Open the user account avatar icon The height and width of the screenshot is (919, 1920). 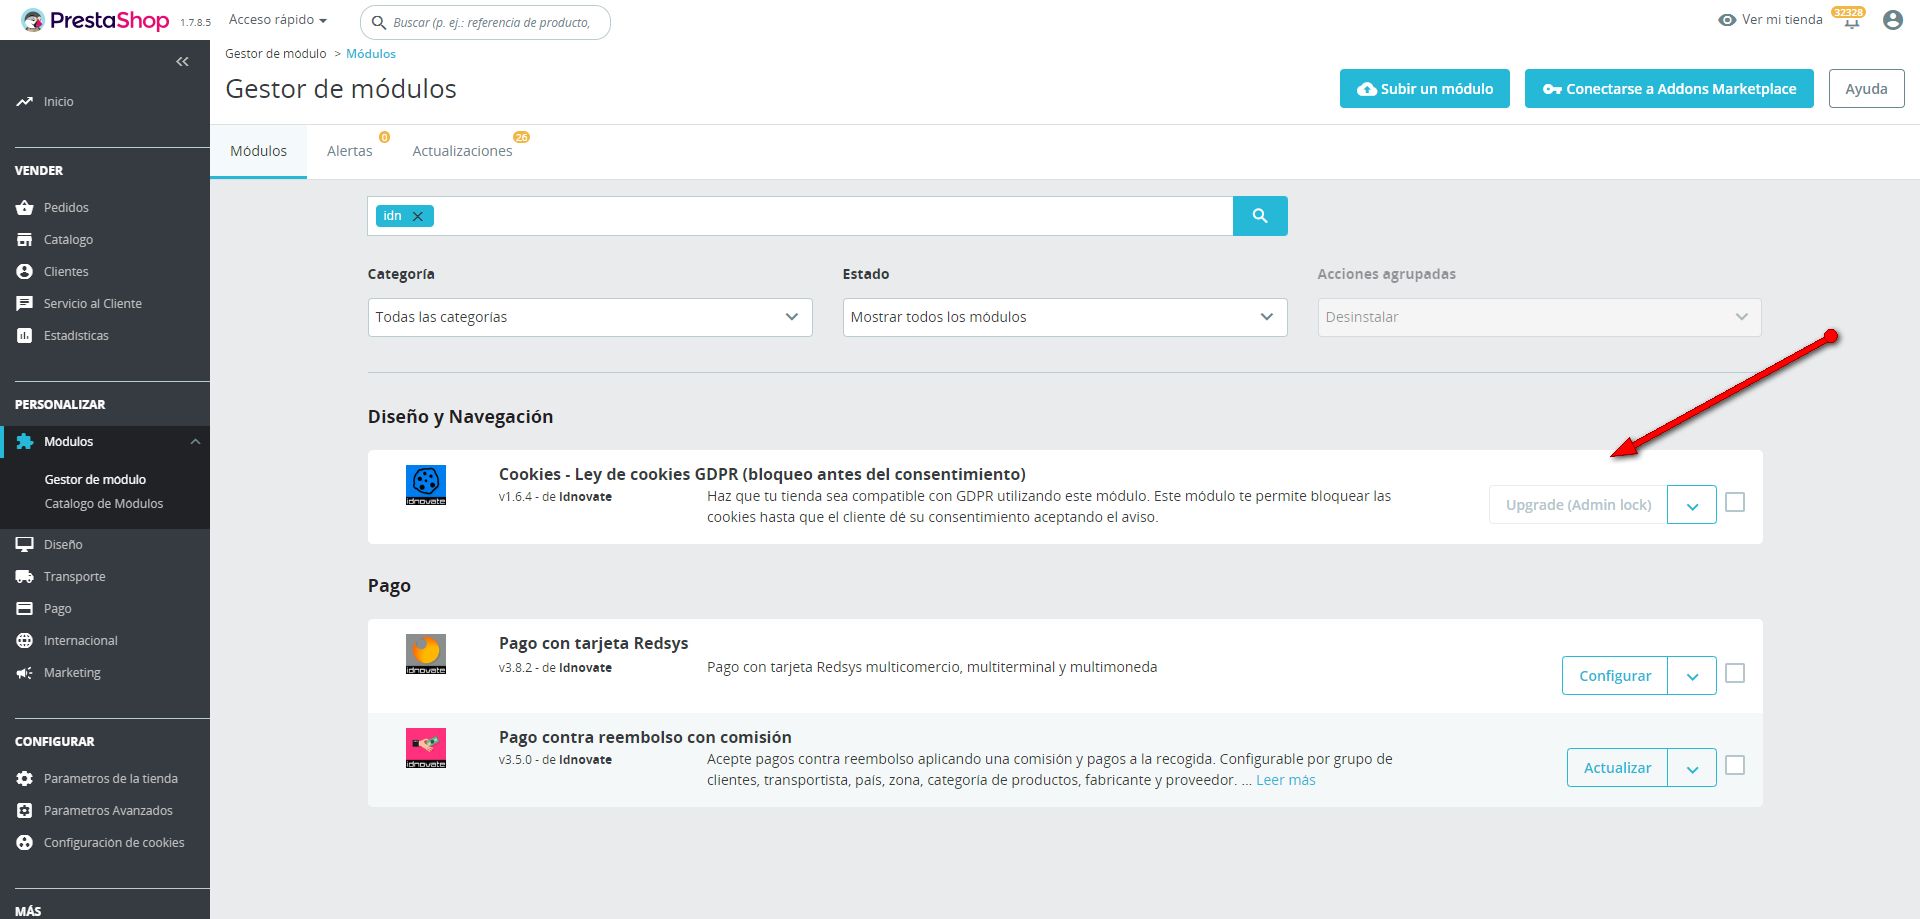click(1893, 20)
